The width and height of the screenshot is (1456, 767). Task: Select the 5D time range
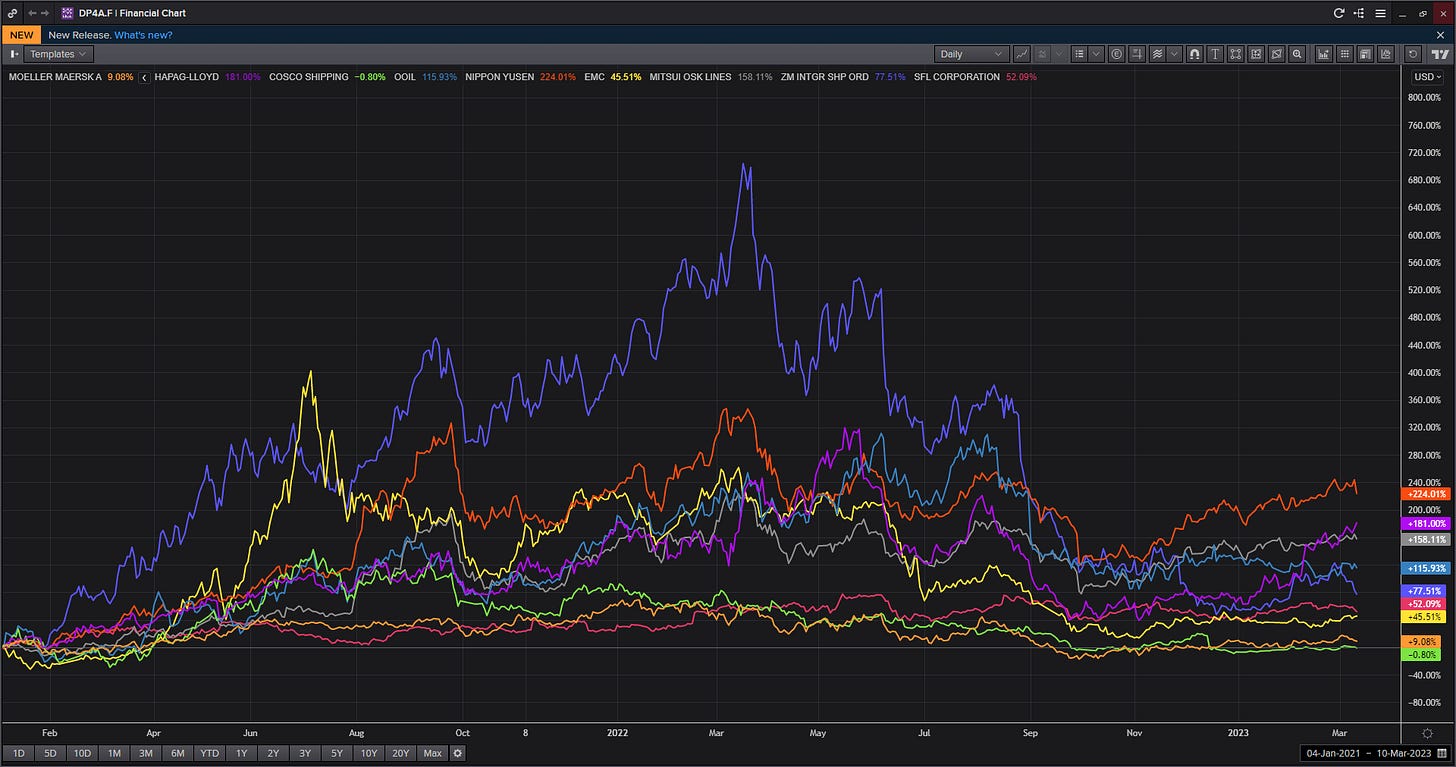point(51,753)
